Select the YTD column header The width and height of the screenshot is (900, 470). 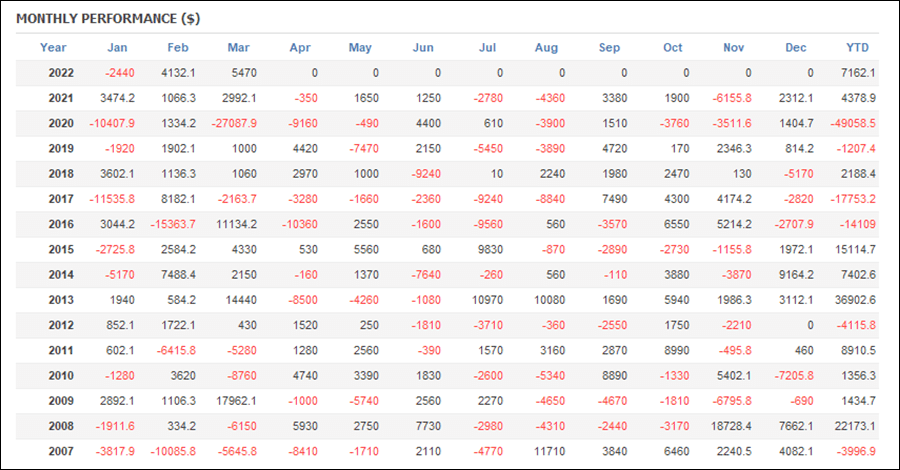tap(858, 48)
